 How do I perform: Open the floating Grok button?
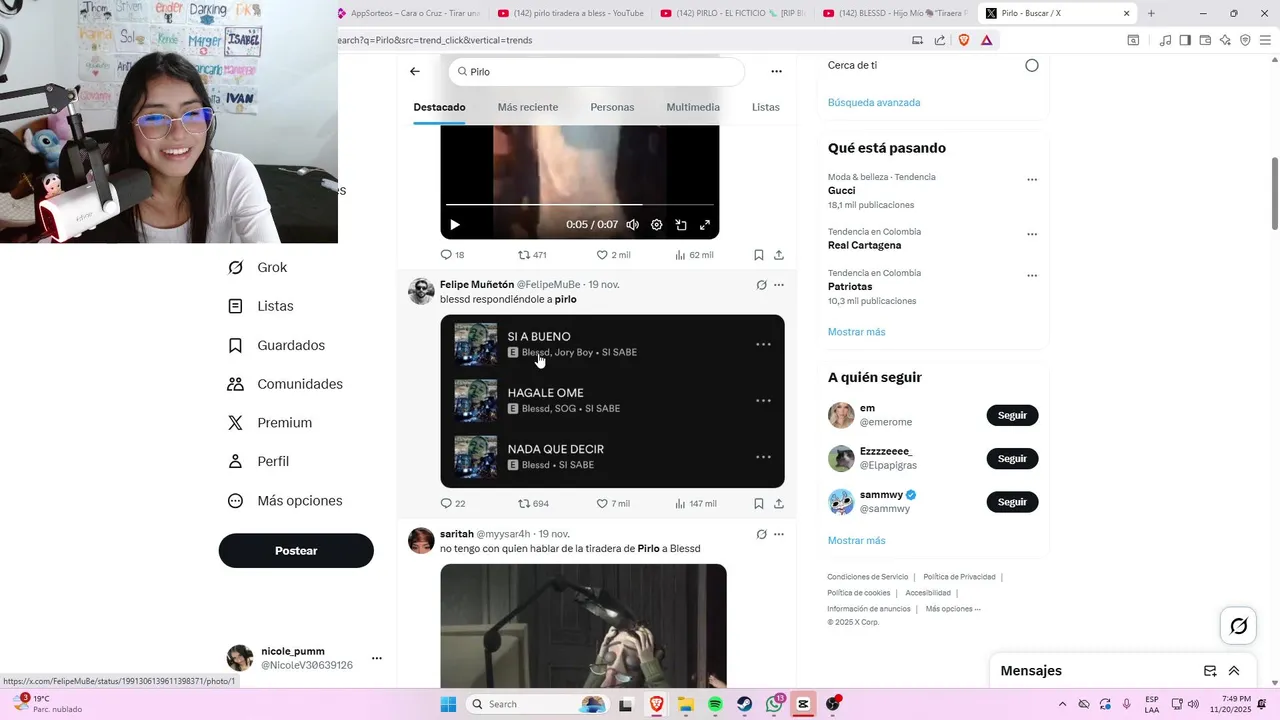[x=1238, y=626]
